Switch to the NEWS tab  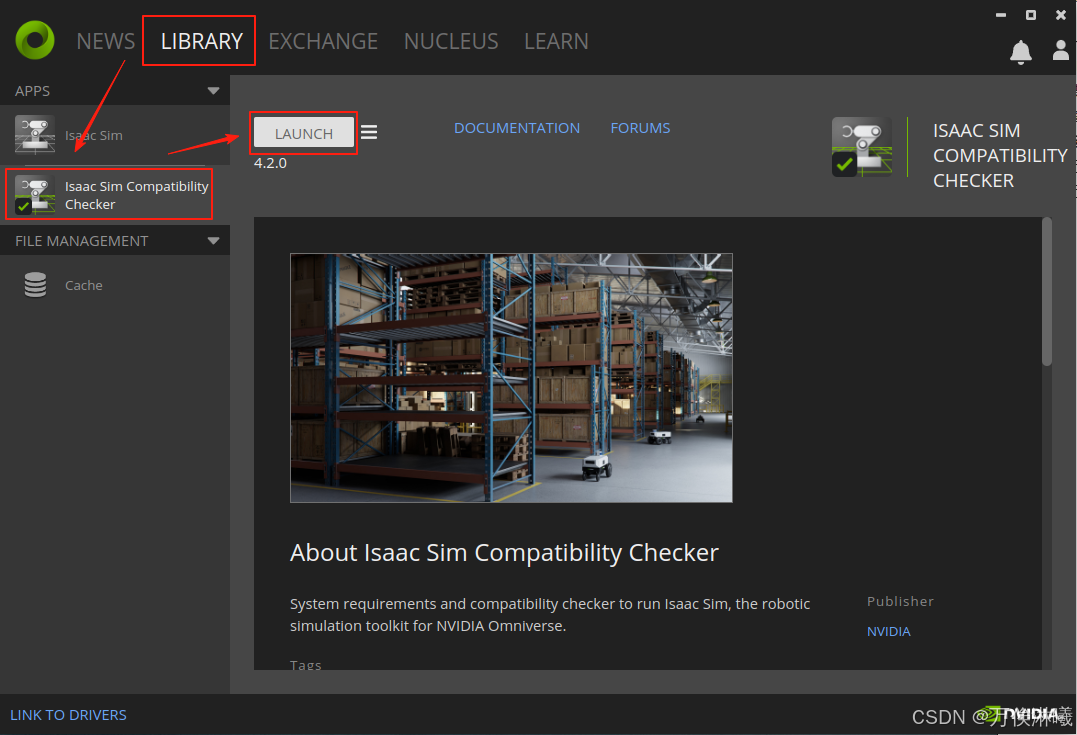coord(105,41)
